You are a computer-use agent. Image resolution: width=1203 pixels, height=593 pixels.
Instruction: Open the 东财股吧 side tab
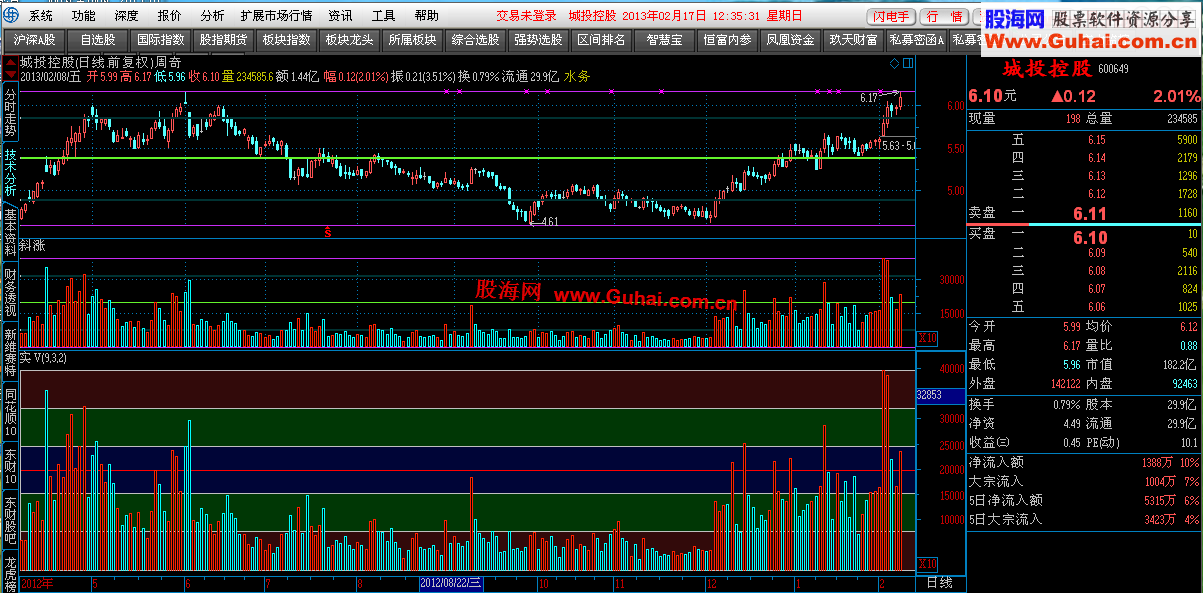tap(10, 521)
